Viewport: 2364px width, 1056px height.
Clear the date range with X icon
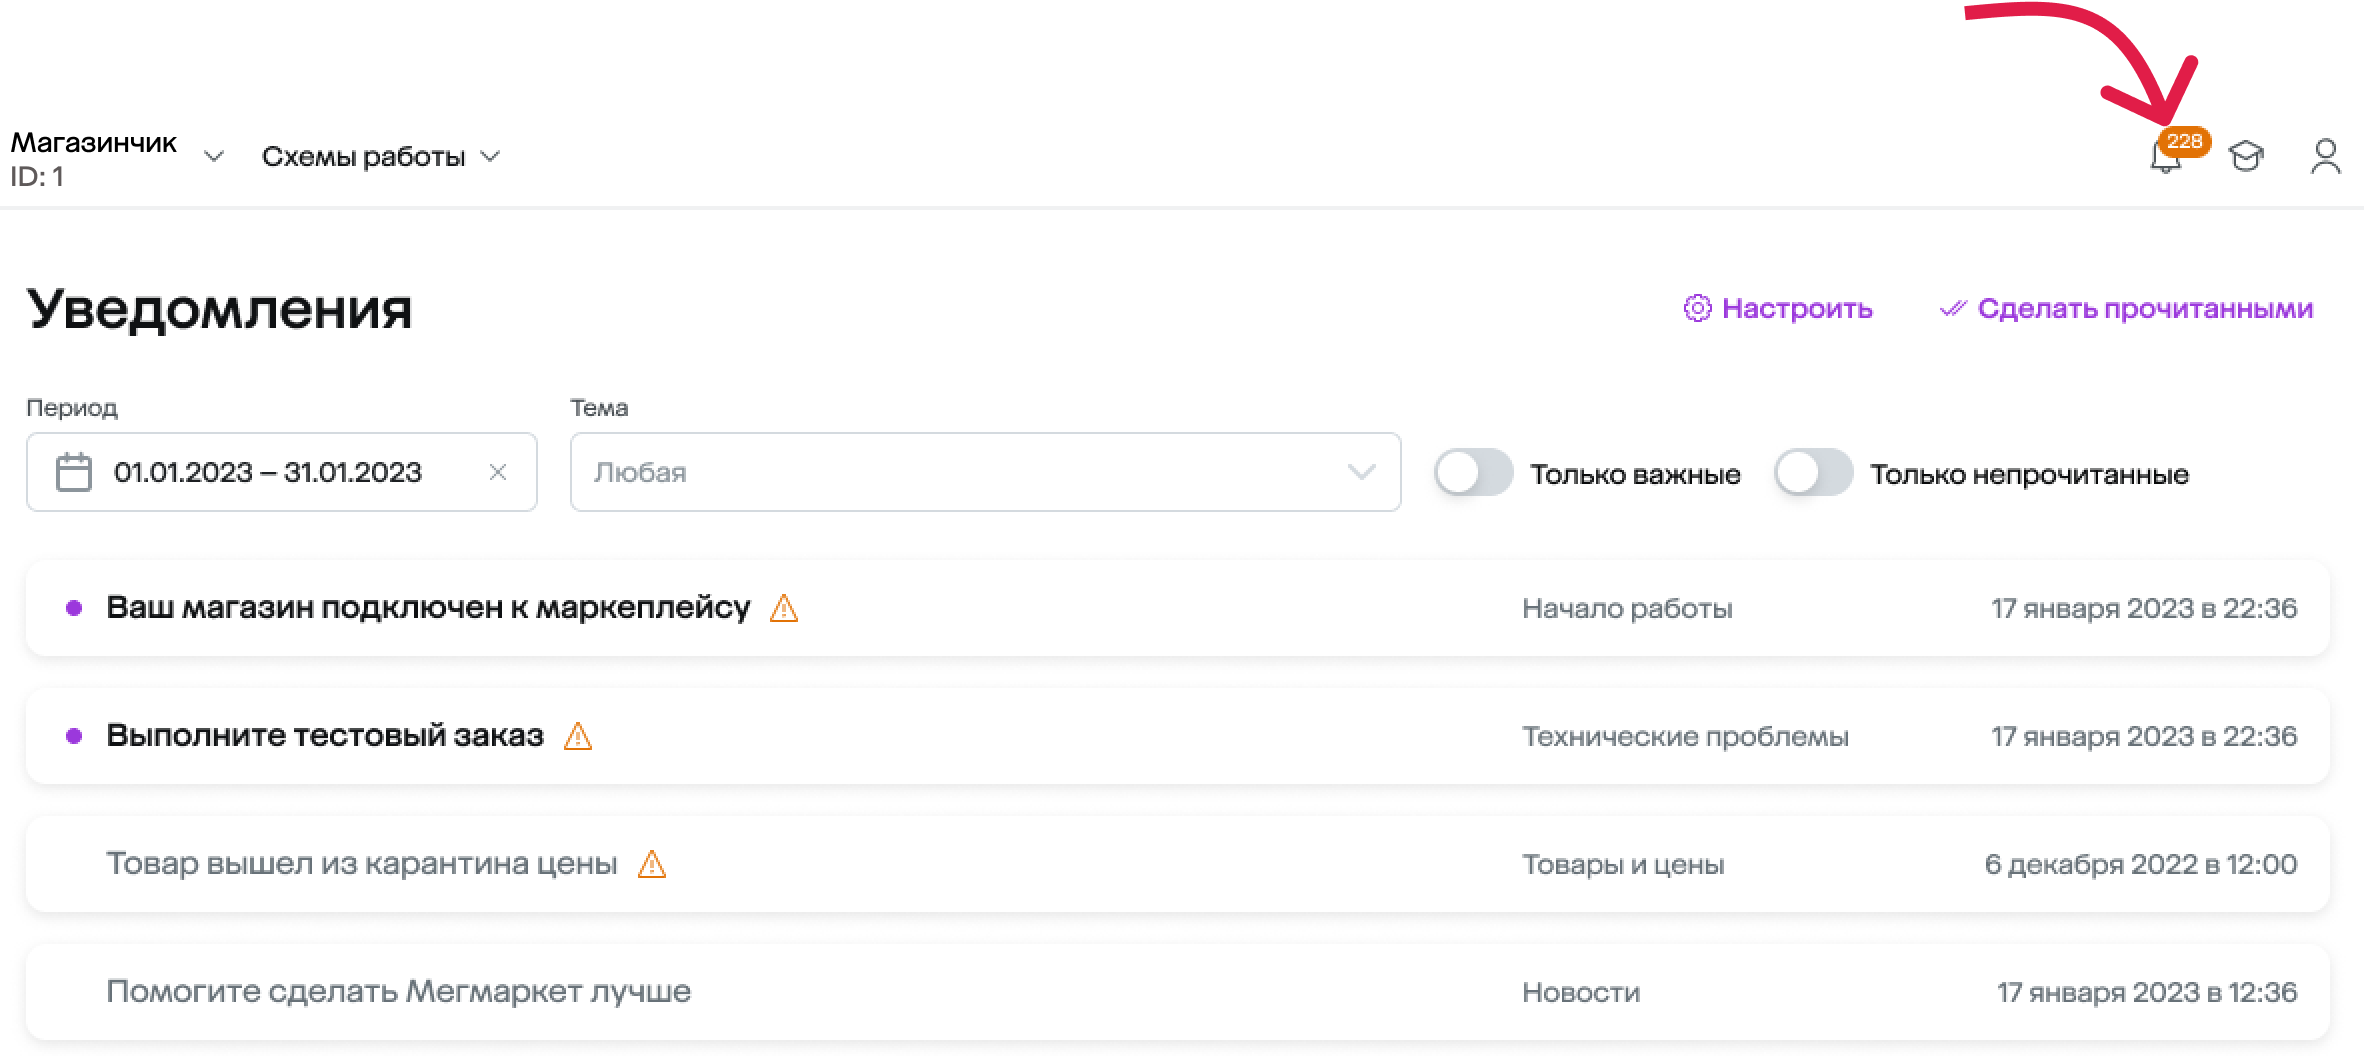[x=497, y=472]
